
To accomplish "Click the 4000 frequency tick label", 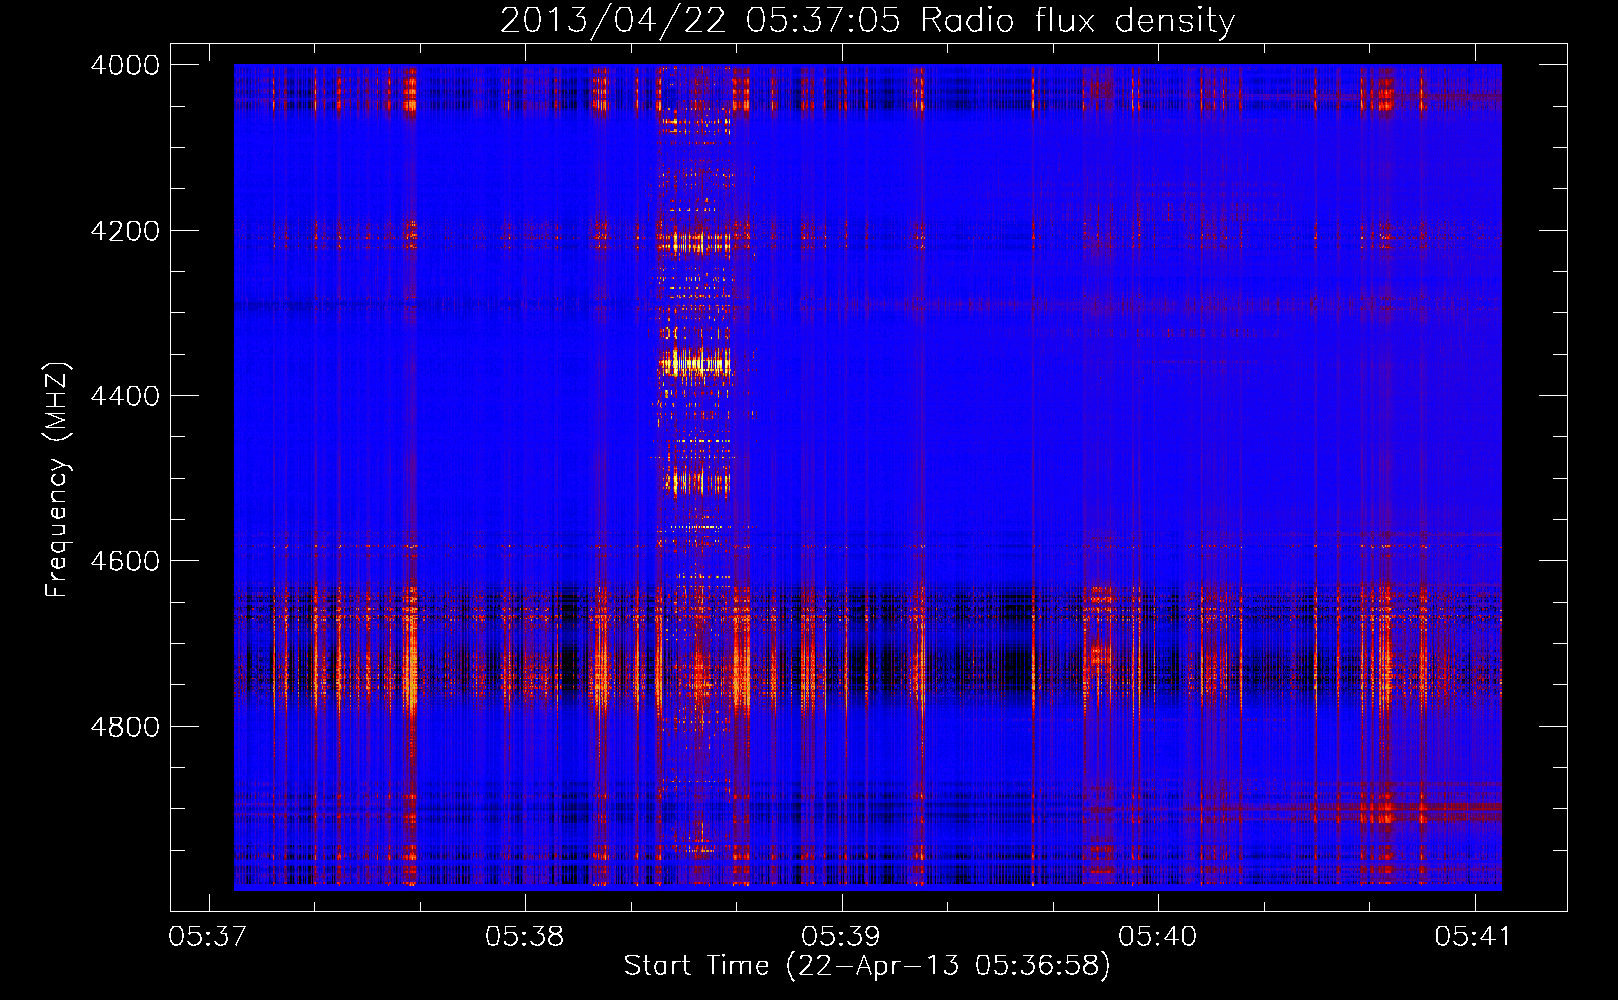I will coord(125,65).
